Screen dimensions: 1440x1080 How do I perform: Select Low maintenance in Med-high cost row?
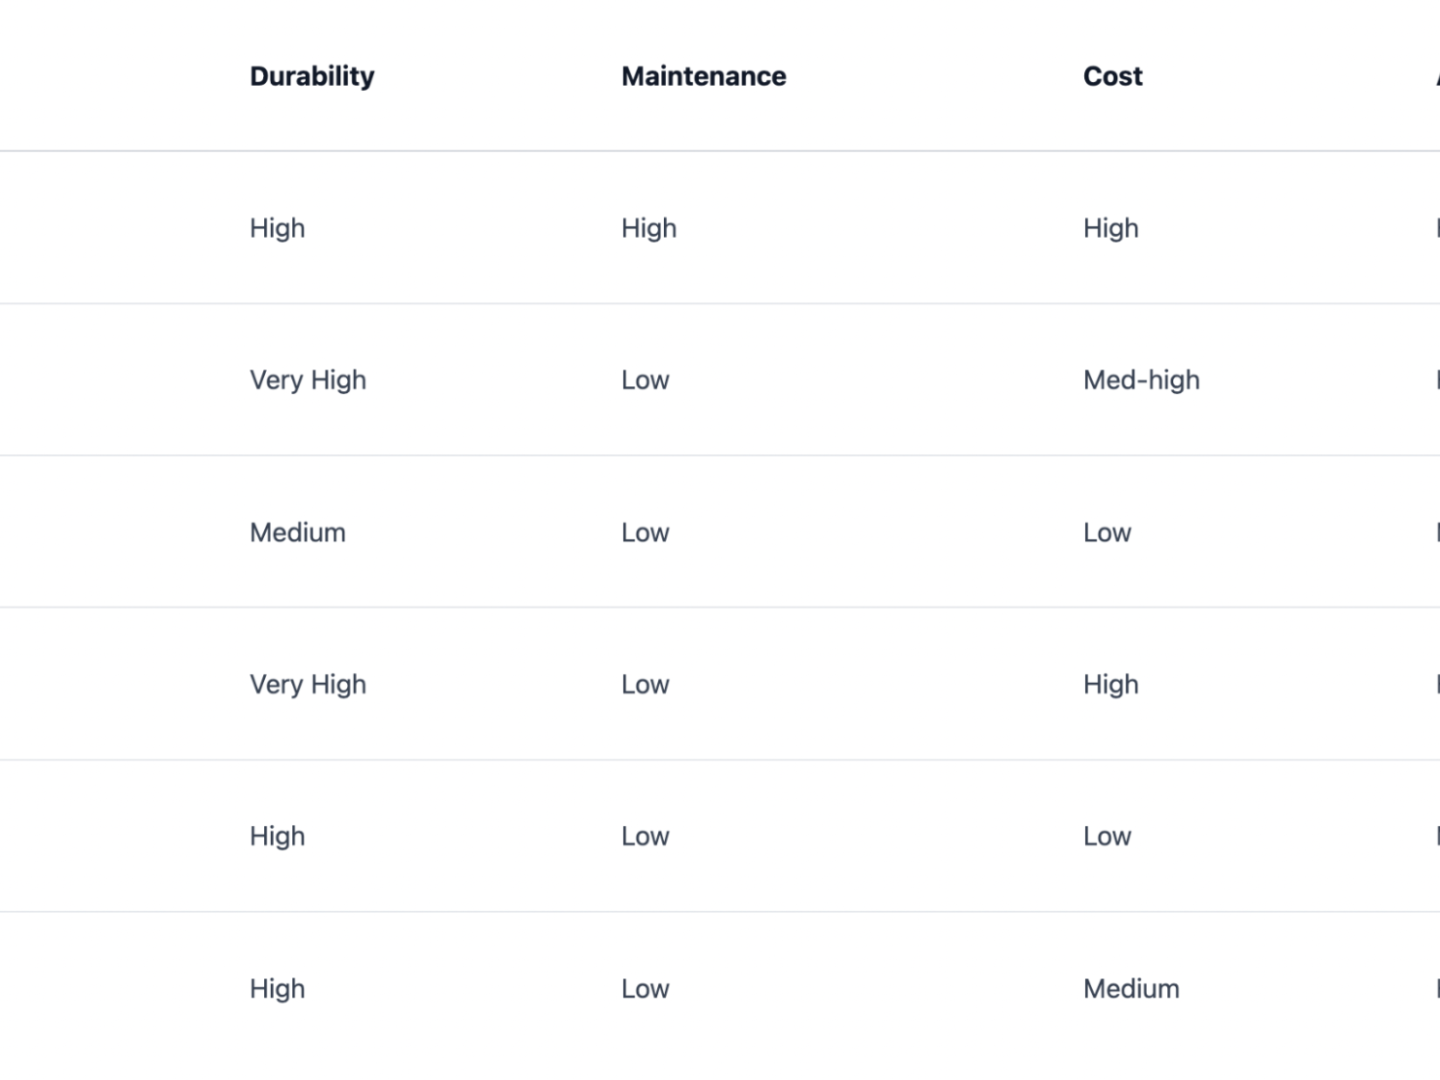coord(645,380)
